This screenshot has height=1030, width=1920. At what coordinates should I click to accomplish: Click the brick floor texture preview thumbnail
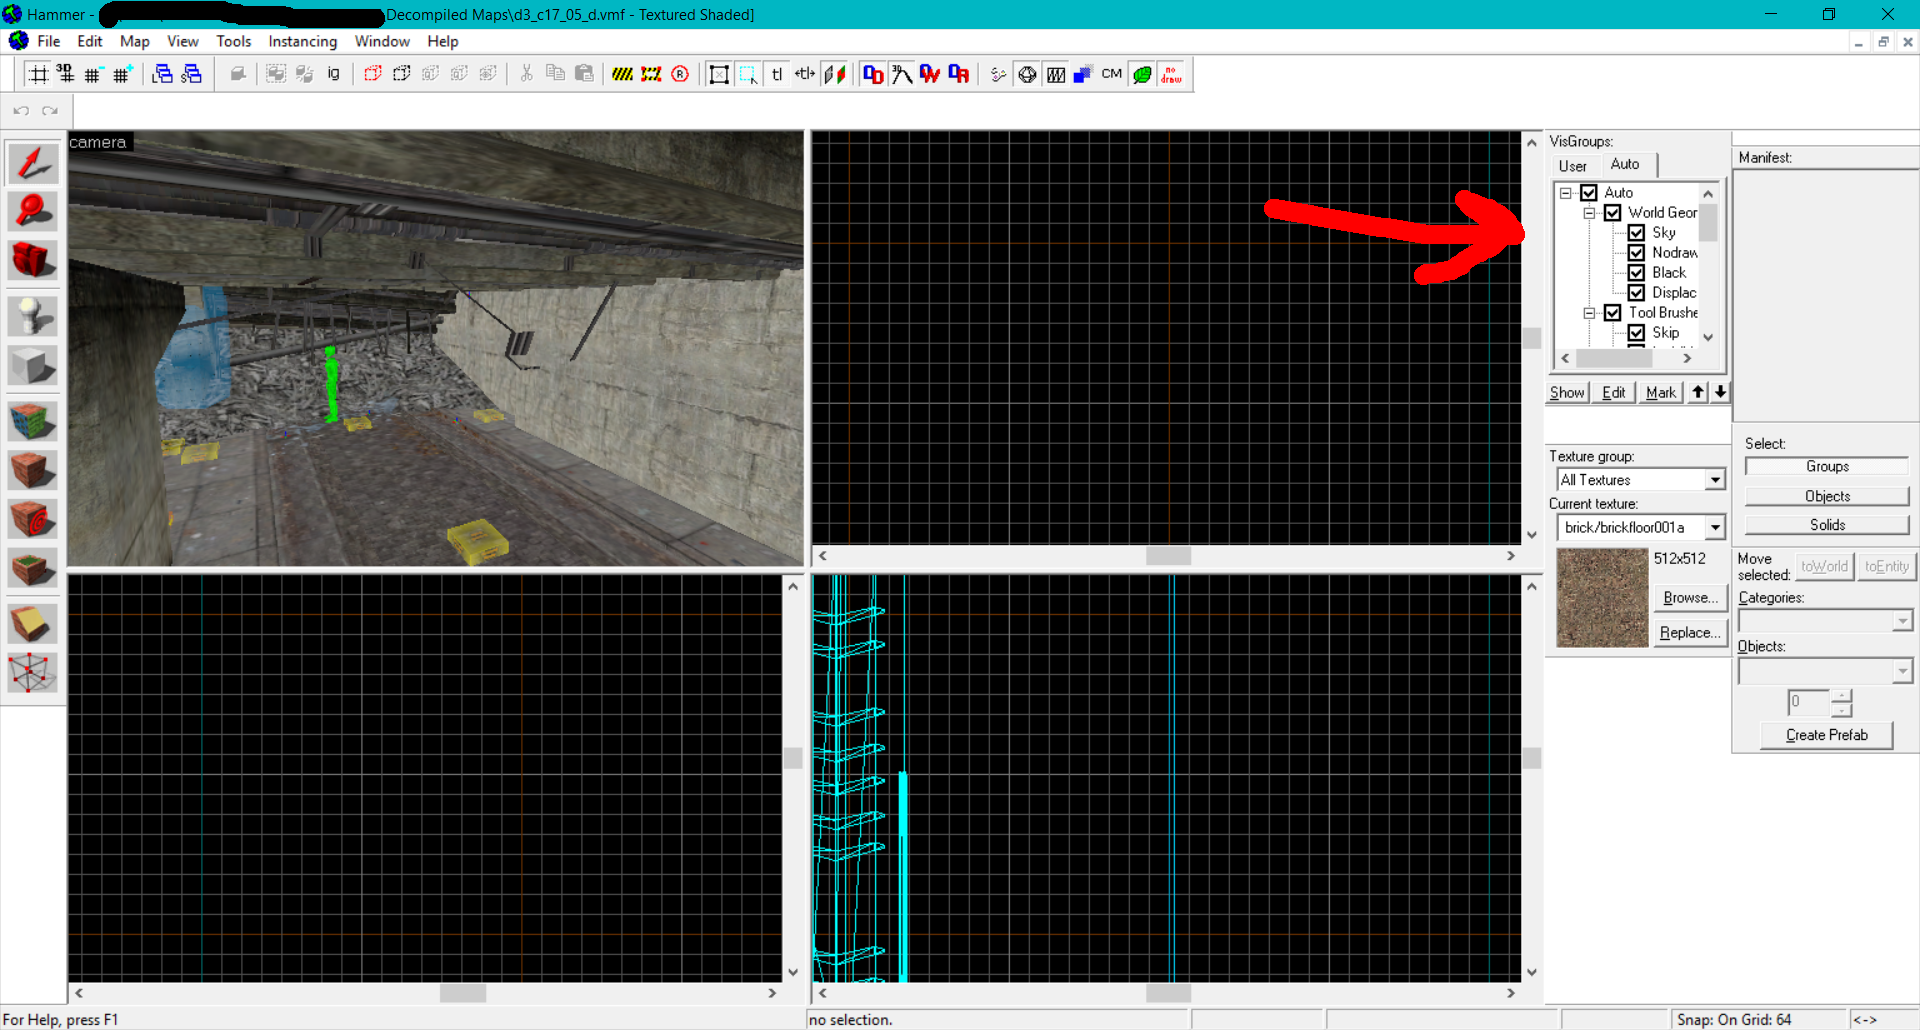coord(1602,598)
